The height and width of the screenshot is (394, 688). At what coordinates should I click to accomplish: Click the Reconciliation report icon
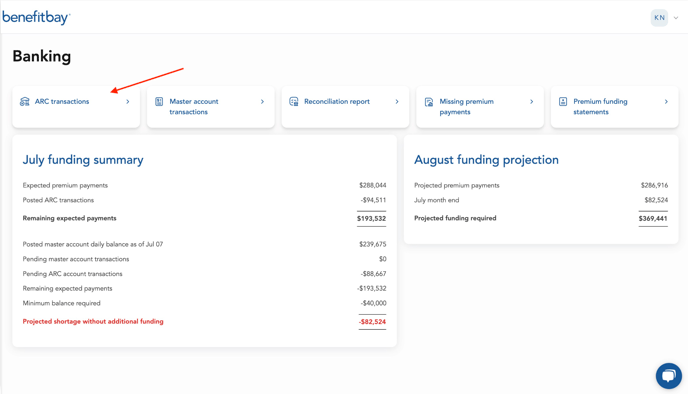294,101
